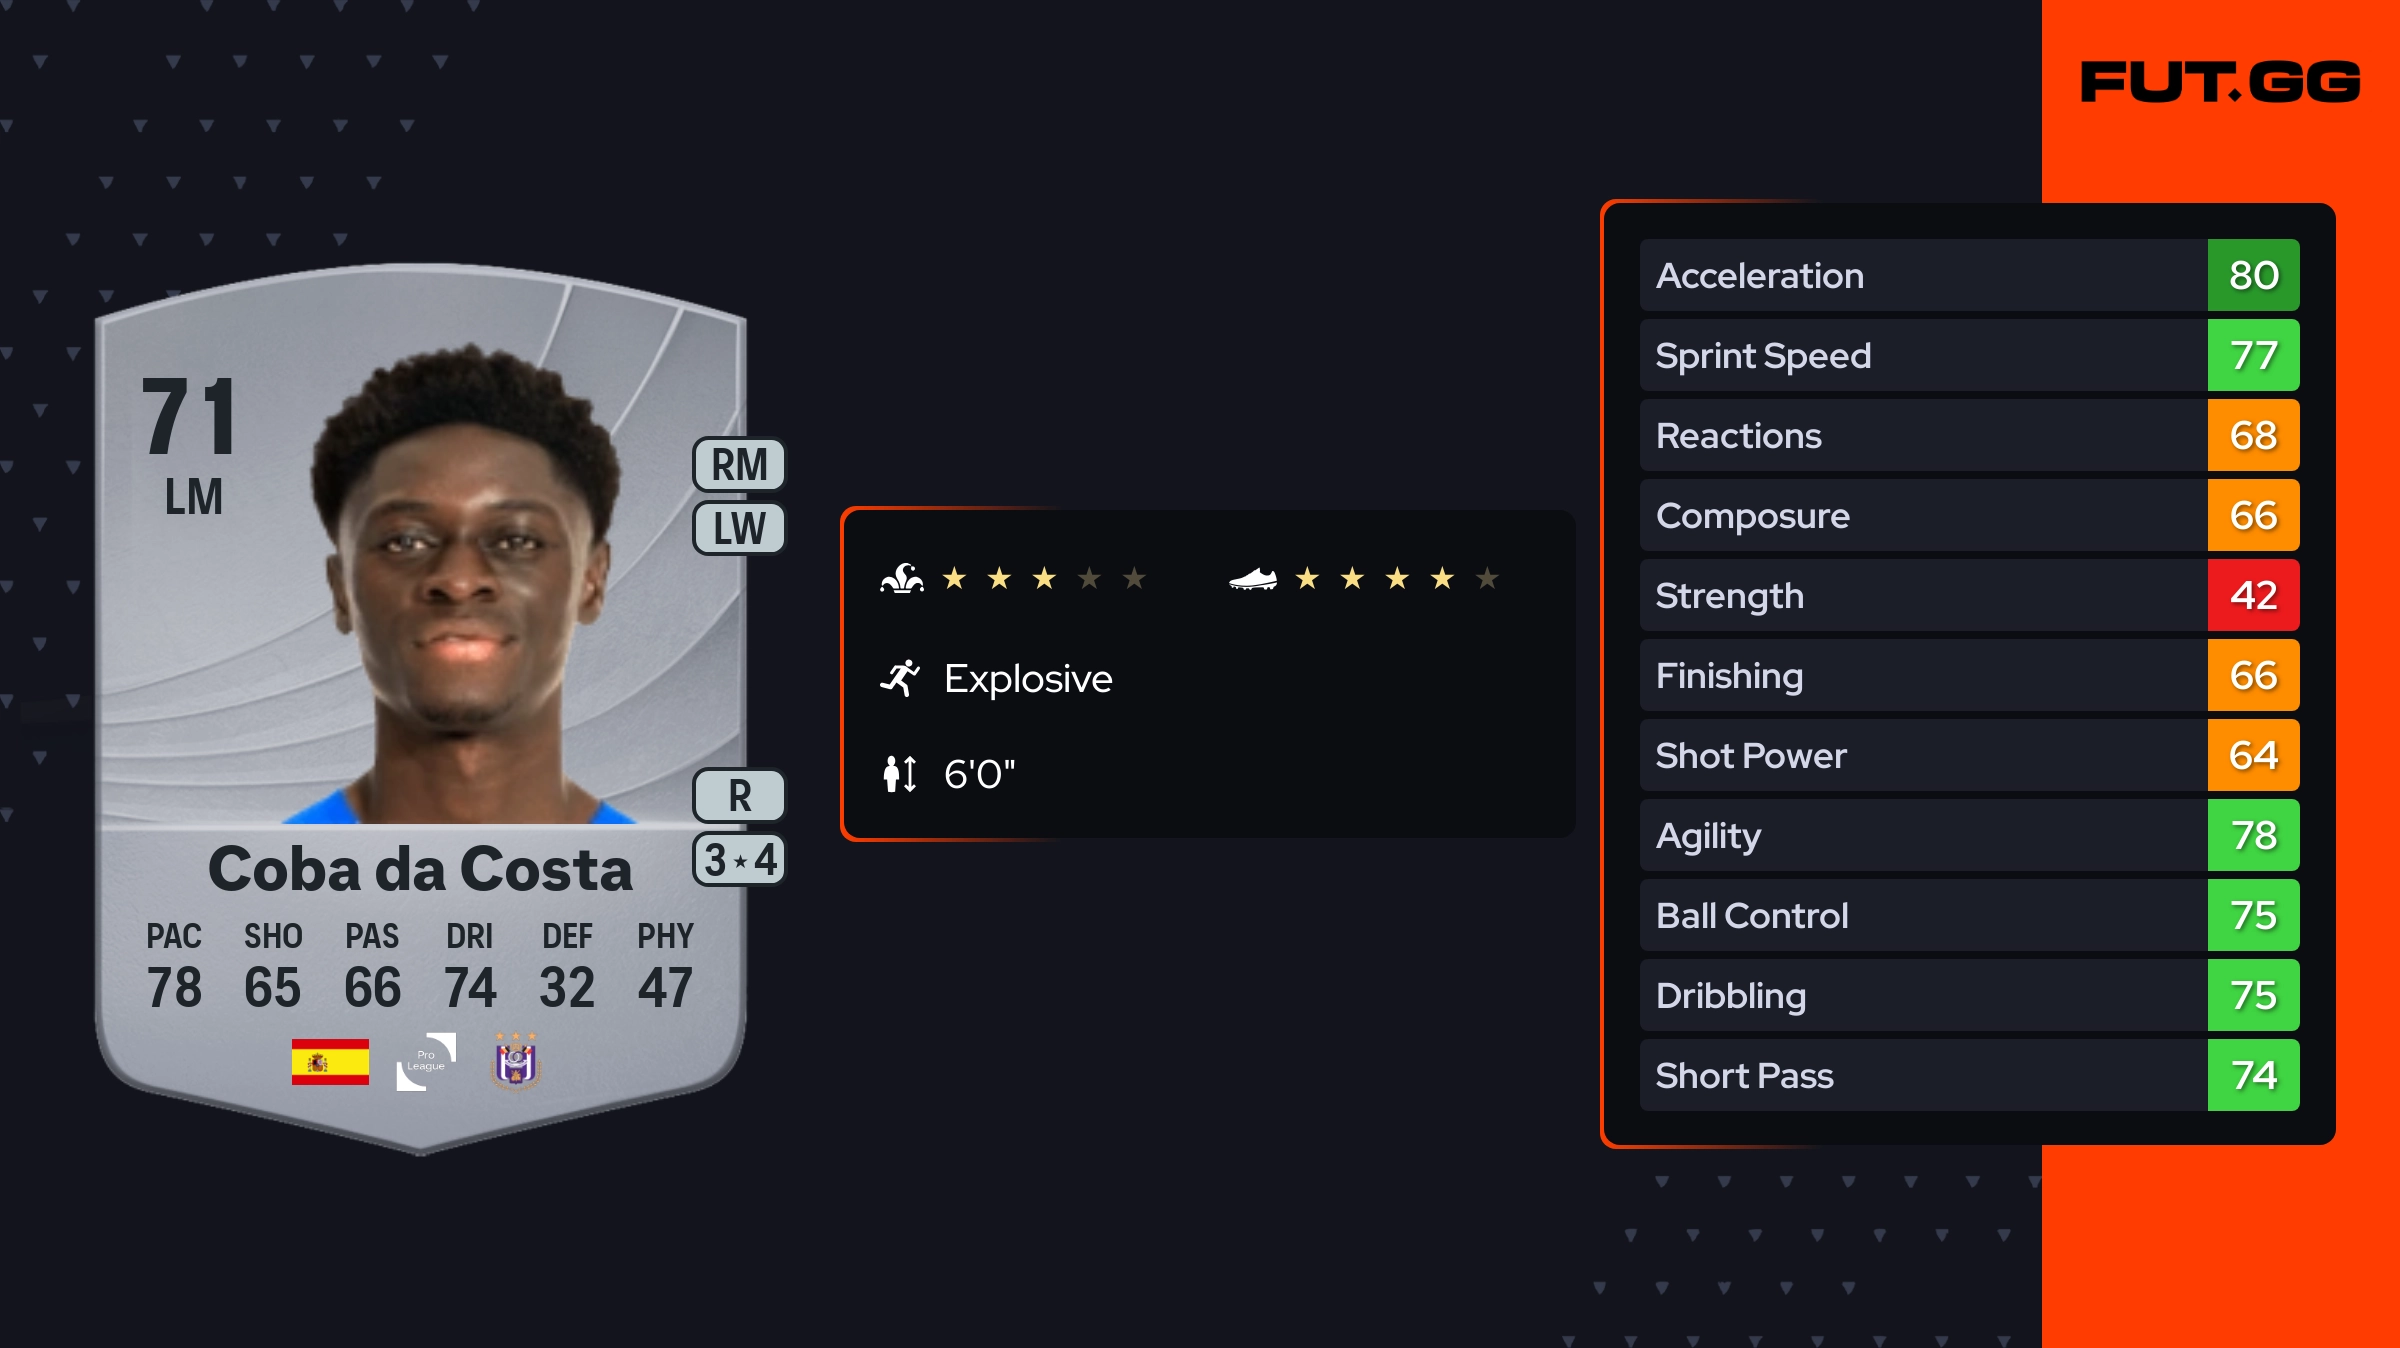Image resolution: width=2400 pixels, height=1348 pixels.
Task: Click the player height icon
Action: coord(900,773)
